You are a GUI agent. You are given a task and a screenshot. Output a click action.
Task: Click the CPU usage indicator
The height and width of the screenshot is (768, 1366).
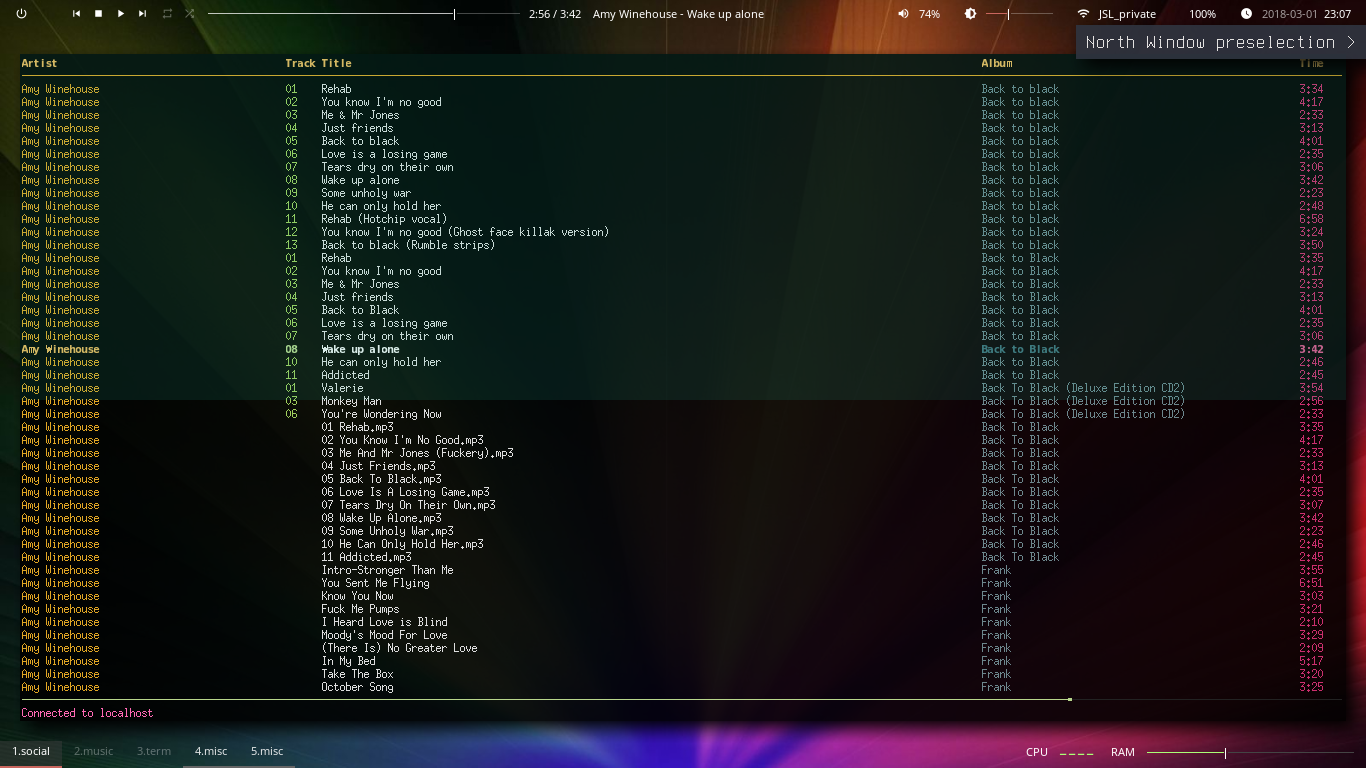click(1060, 752)
